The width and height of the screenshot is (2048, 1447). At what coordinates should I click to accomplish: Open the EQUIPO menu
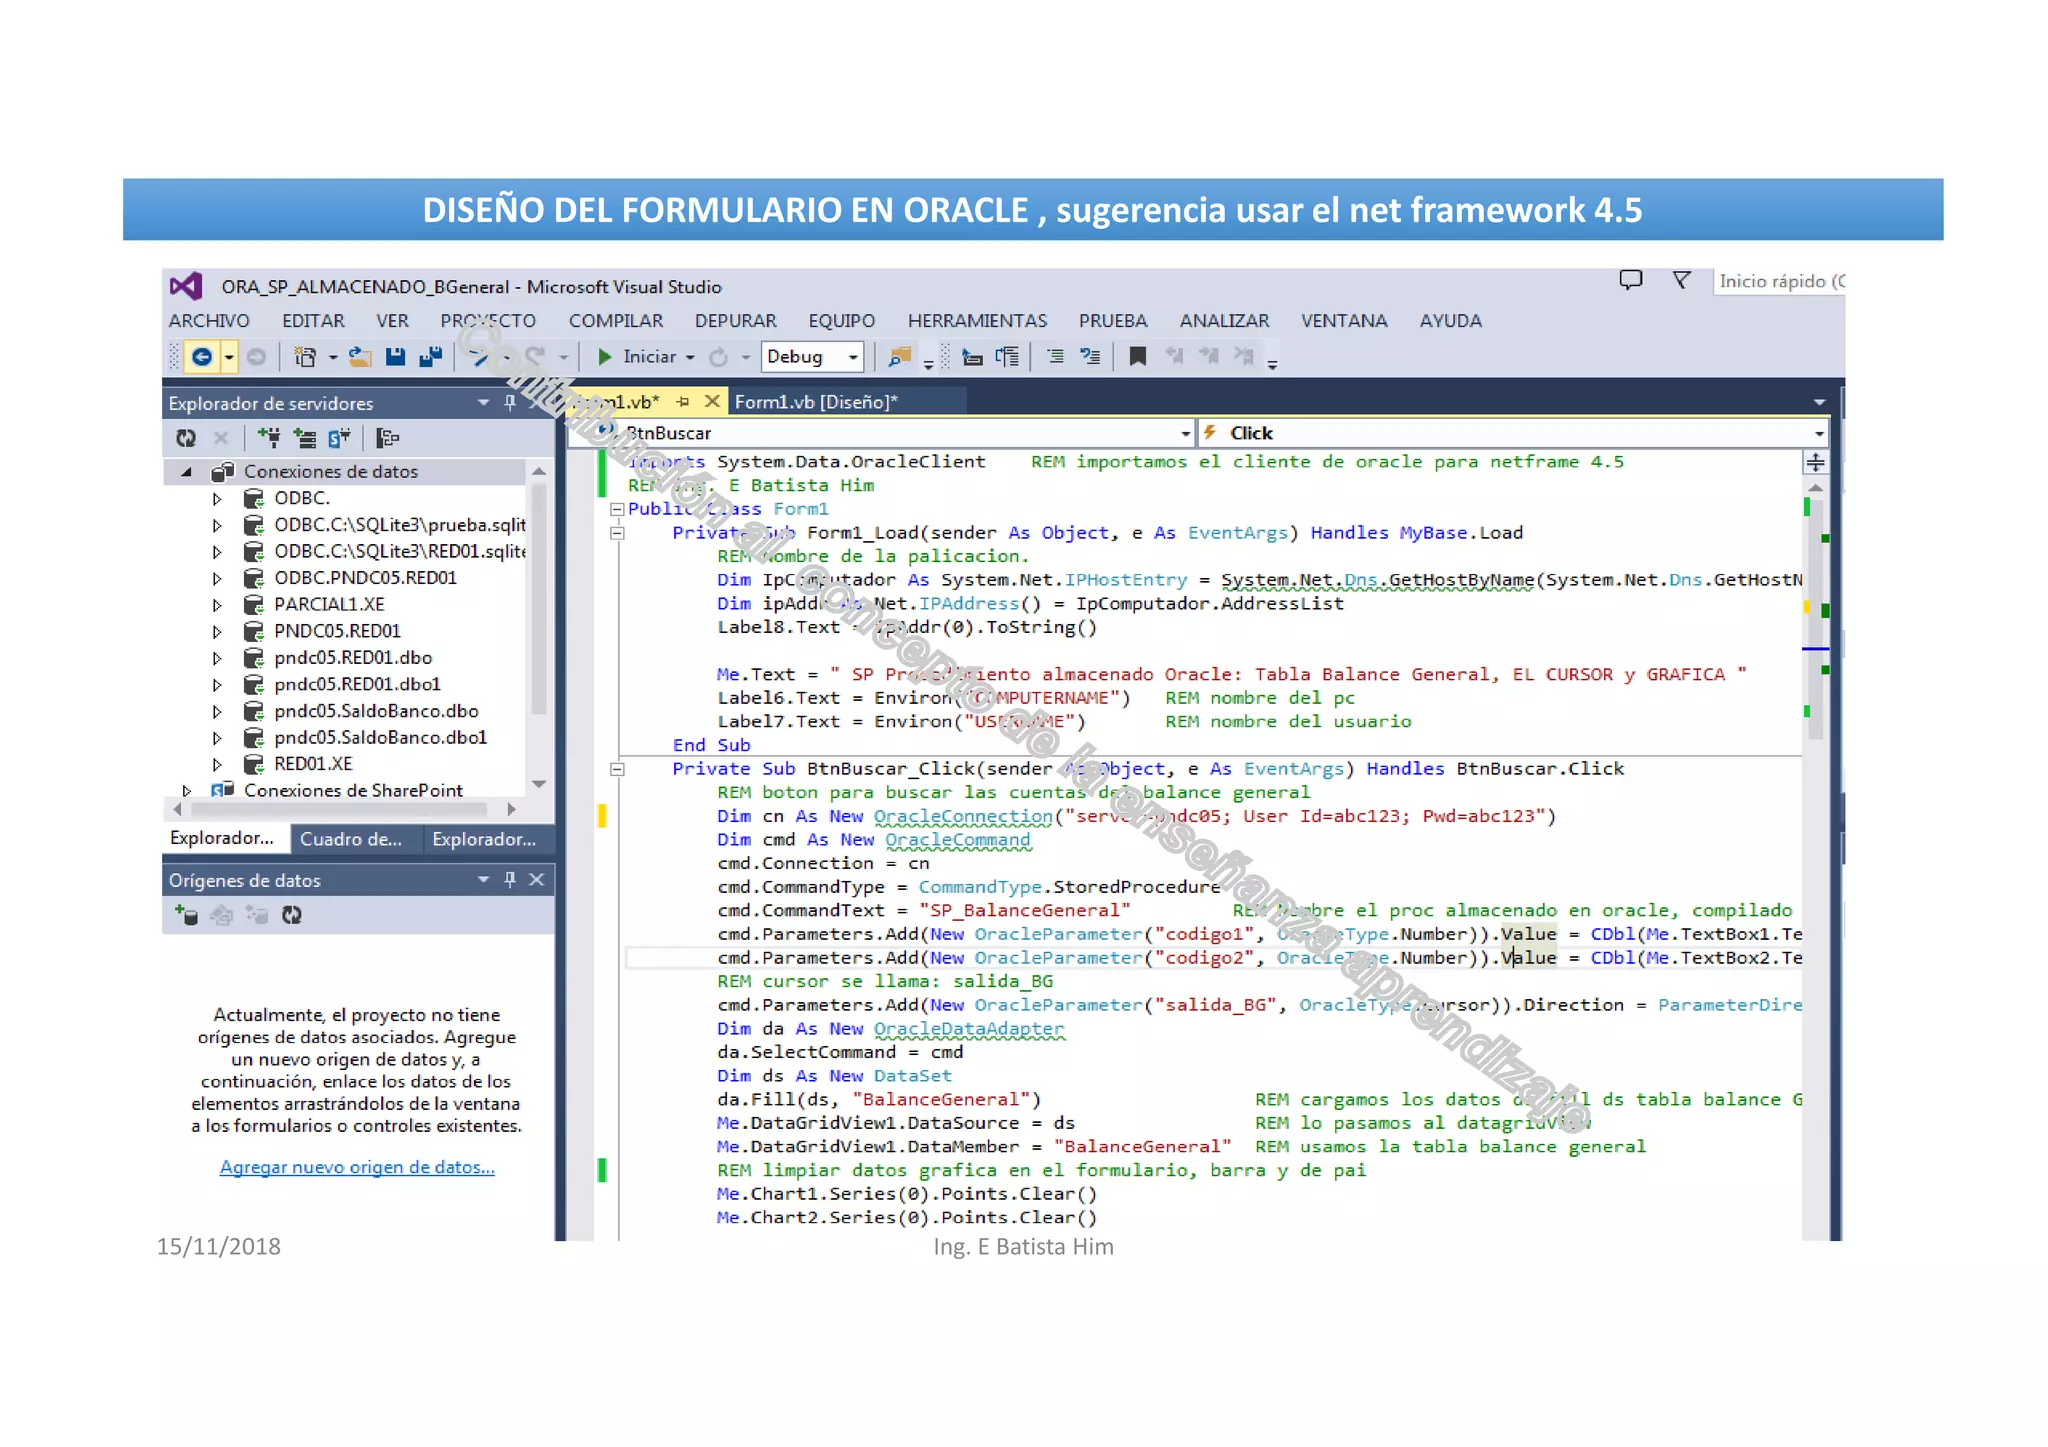pyautogui.click(x=842, y=321)
